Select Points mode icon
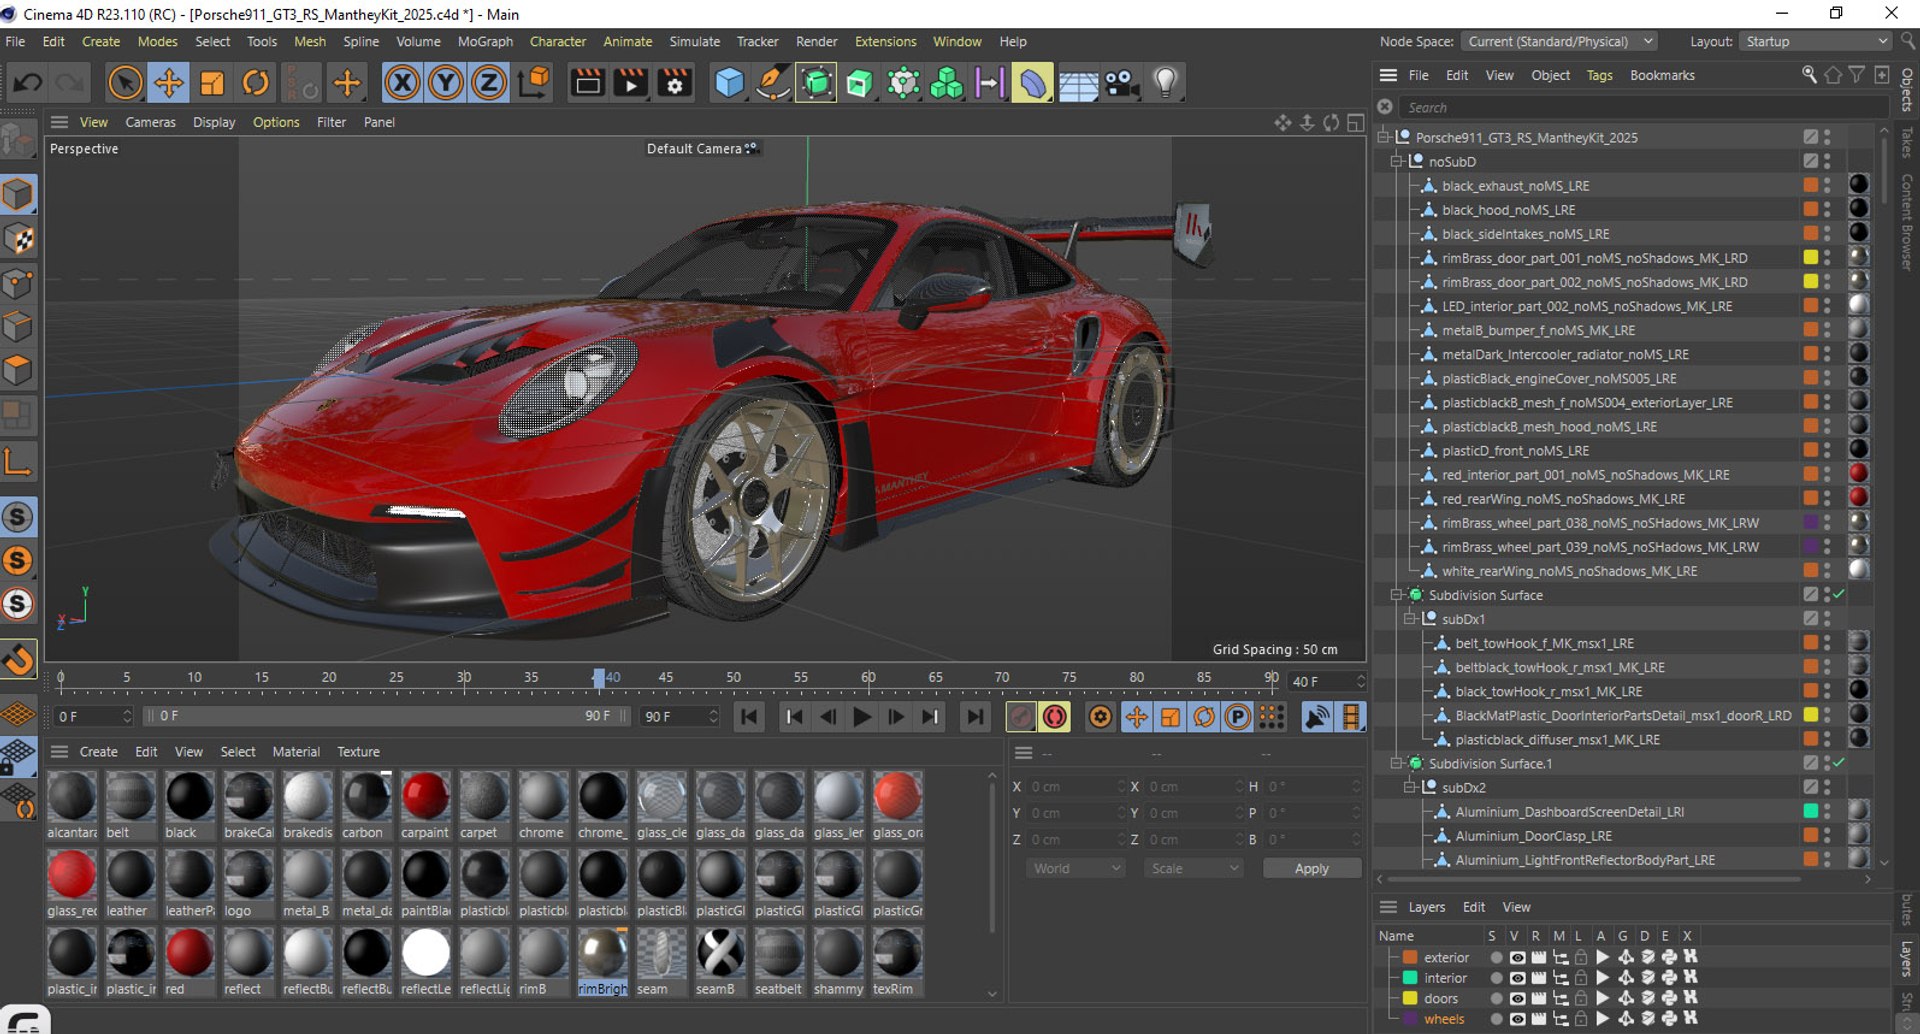 [x=18, y=284]
